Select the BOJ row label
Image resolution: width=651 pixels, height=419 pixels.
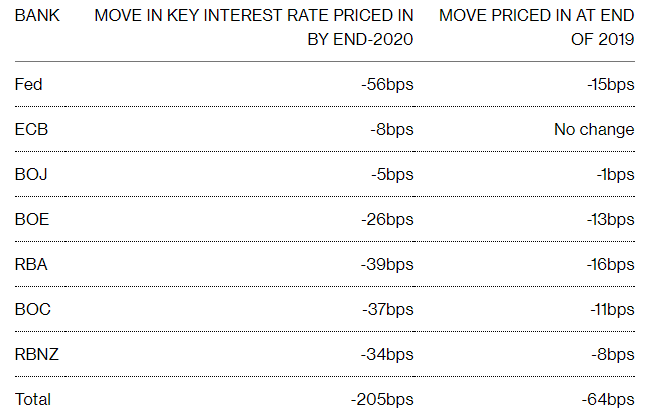point(31,174)
